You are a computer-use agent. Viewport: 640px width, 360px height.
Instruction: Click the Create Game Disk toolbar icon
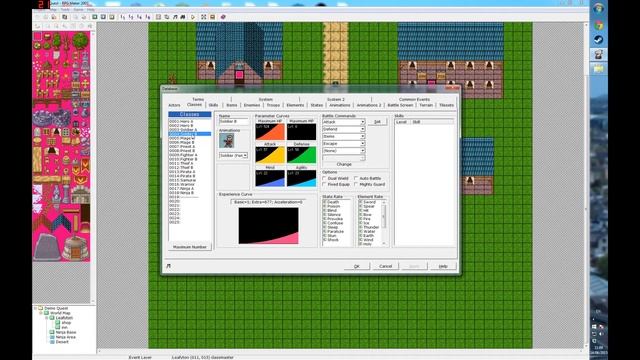tap(64, 17)
